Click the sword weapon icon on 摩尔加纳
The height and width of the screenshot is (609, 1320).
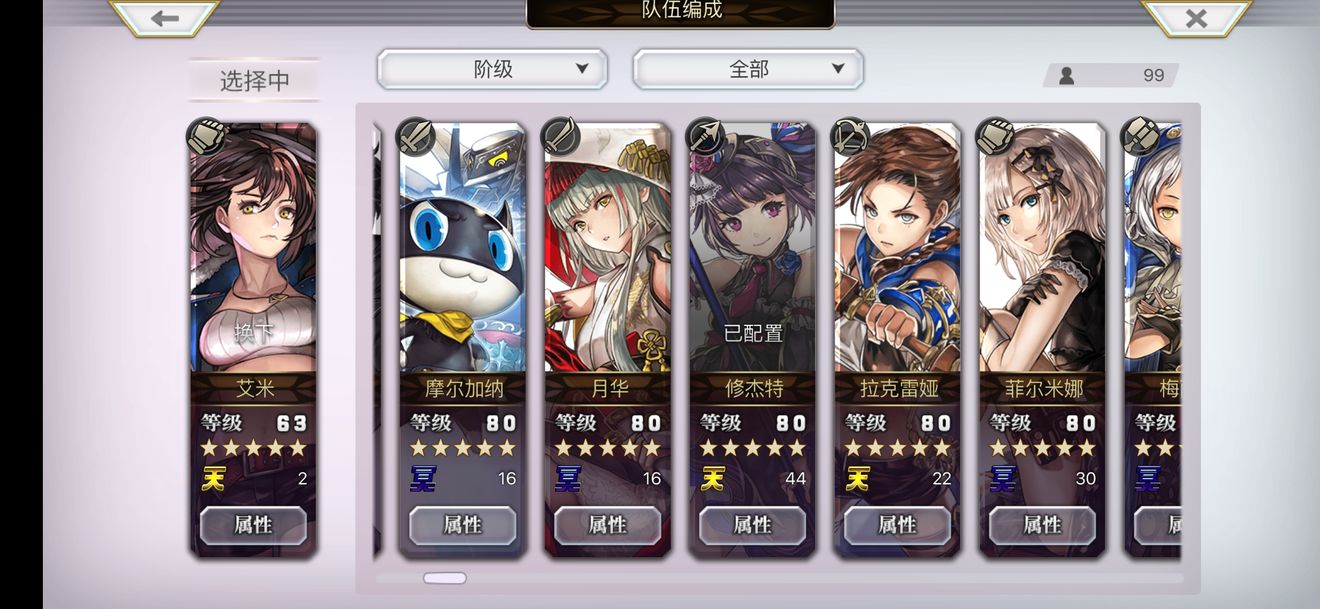pyautogui.click(x=414, y=135)
